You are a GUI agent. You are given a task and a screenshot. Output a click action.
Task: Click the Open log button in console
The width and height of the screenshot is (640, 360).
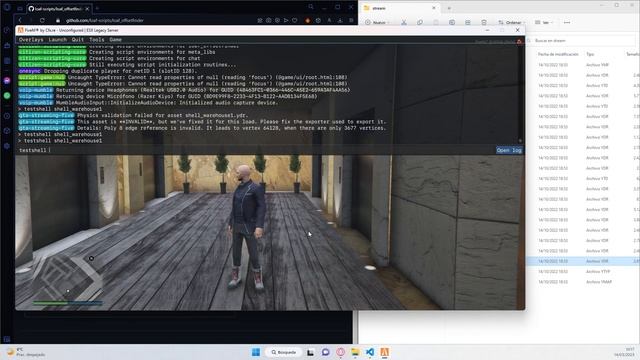(x=509, y=150)
